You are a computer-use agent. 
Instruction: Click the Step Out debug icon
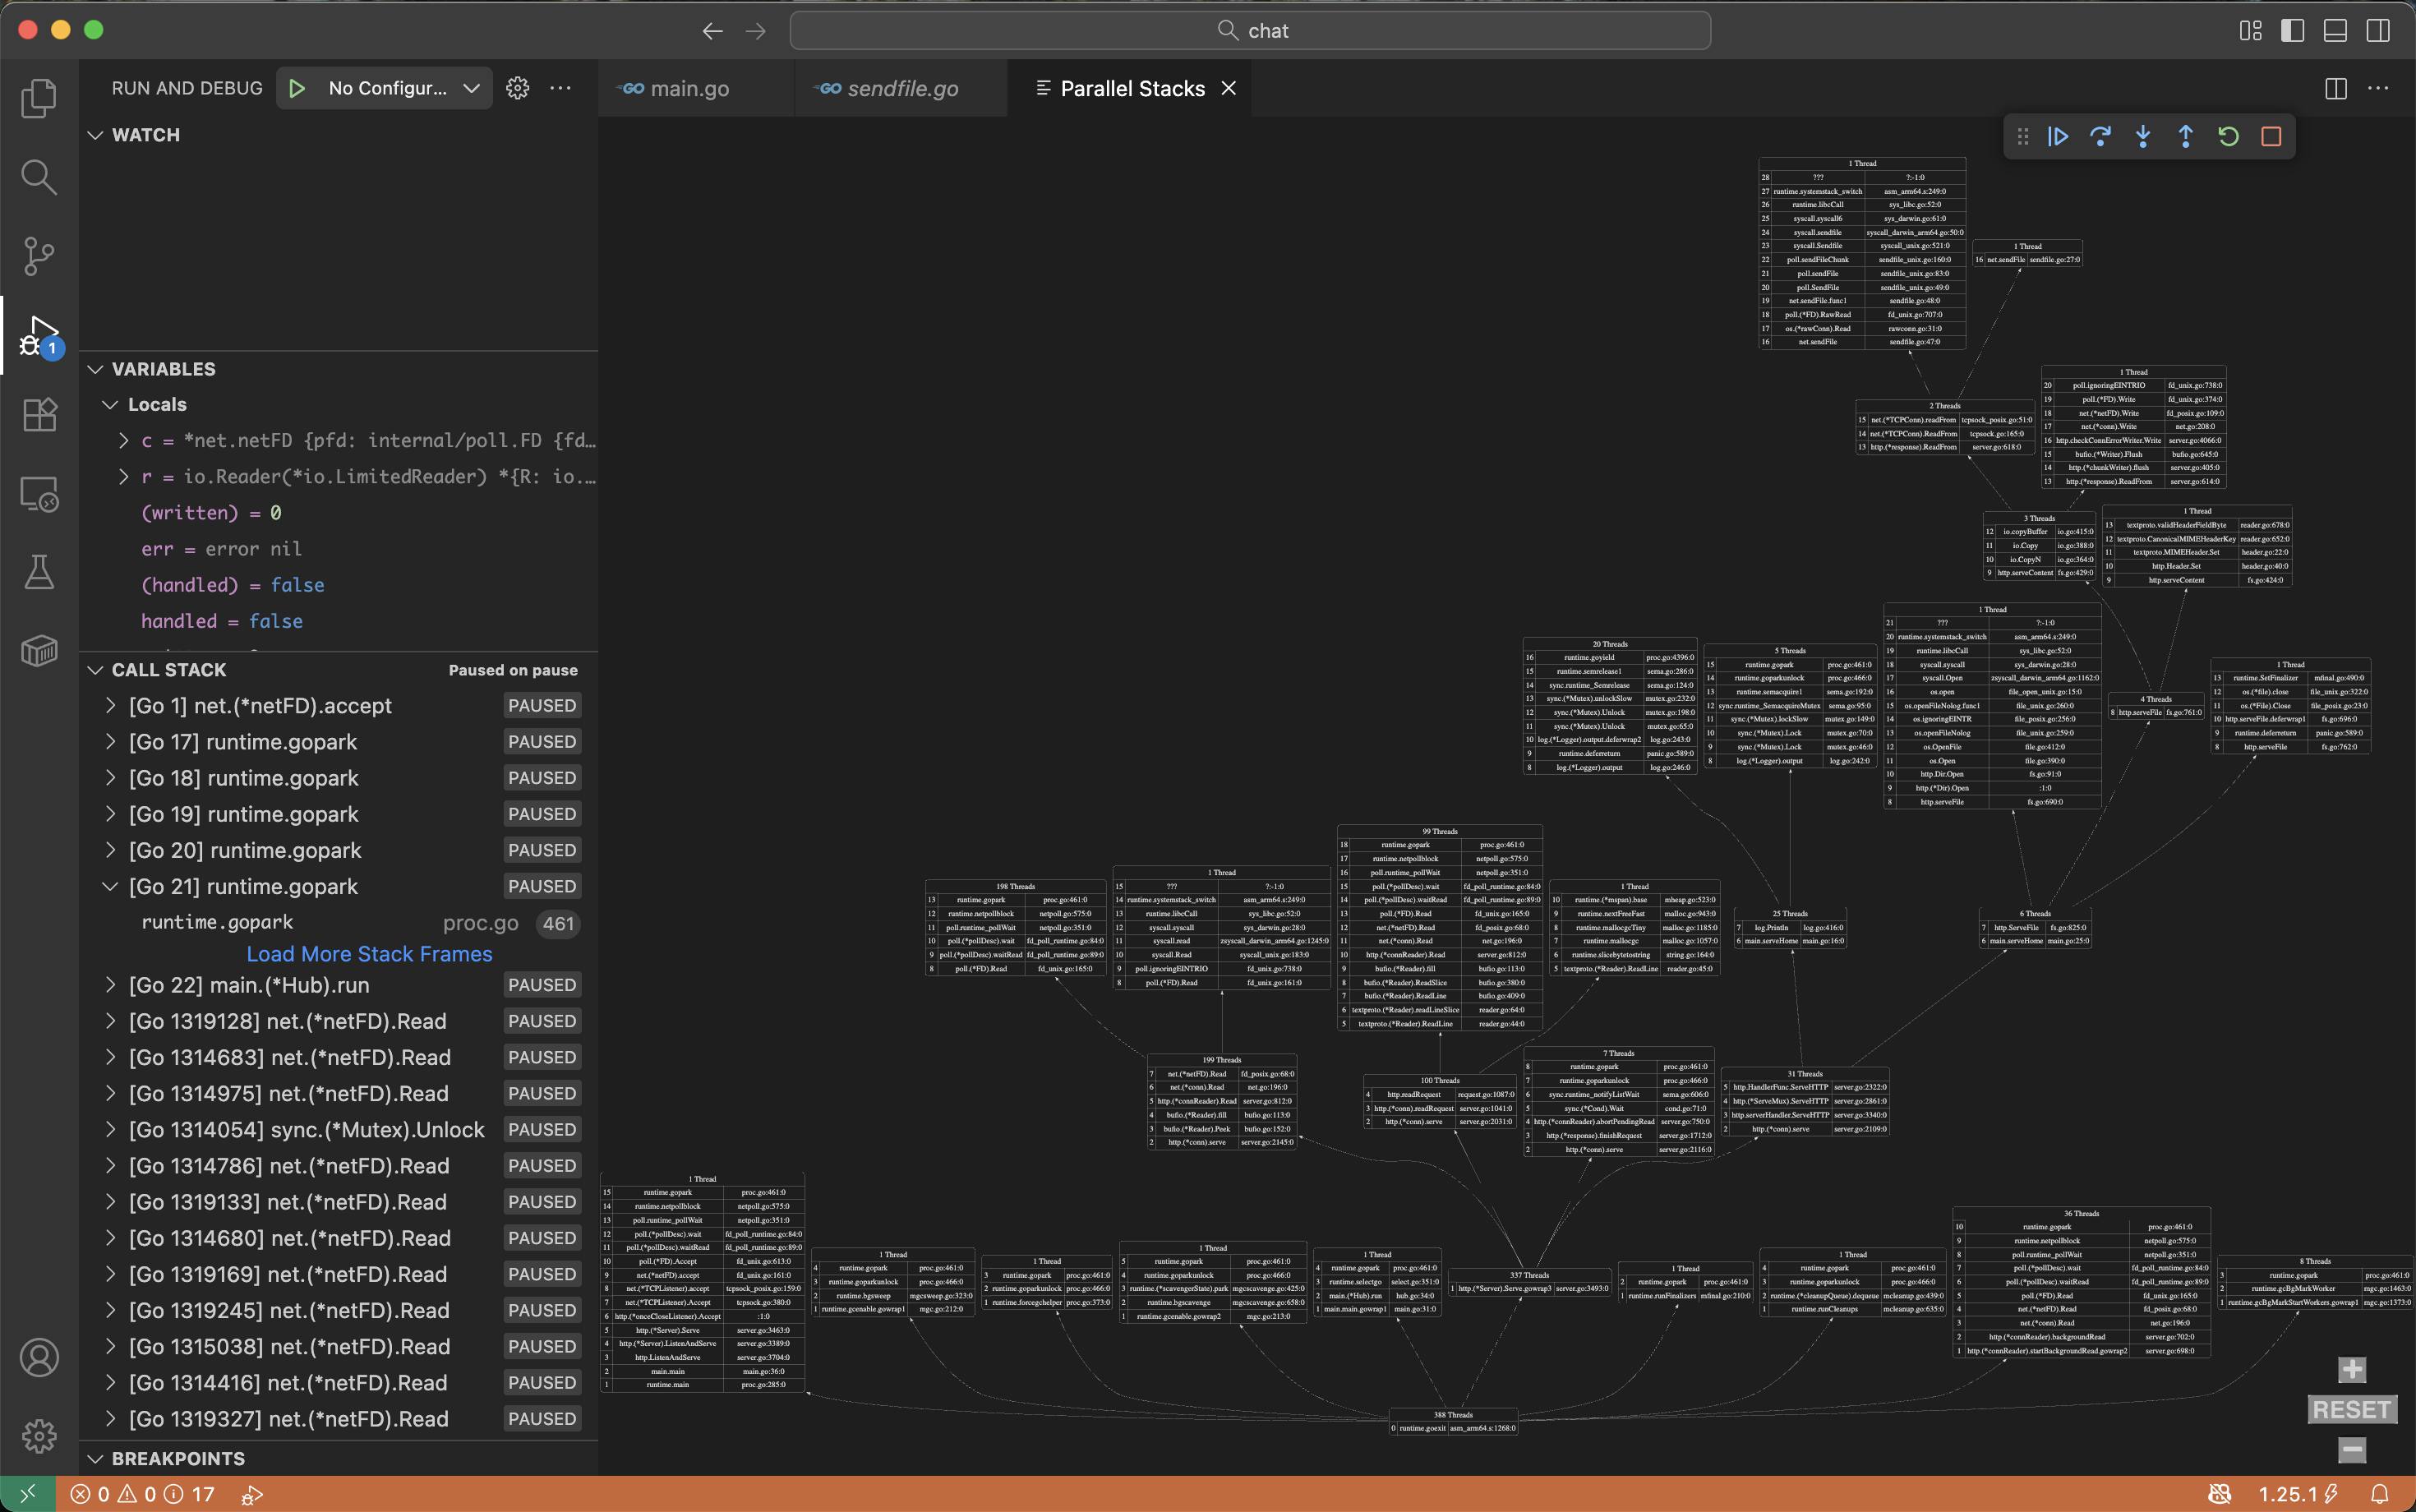click(x=2185, y=137)
